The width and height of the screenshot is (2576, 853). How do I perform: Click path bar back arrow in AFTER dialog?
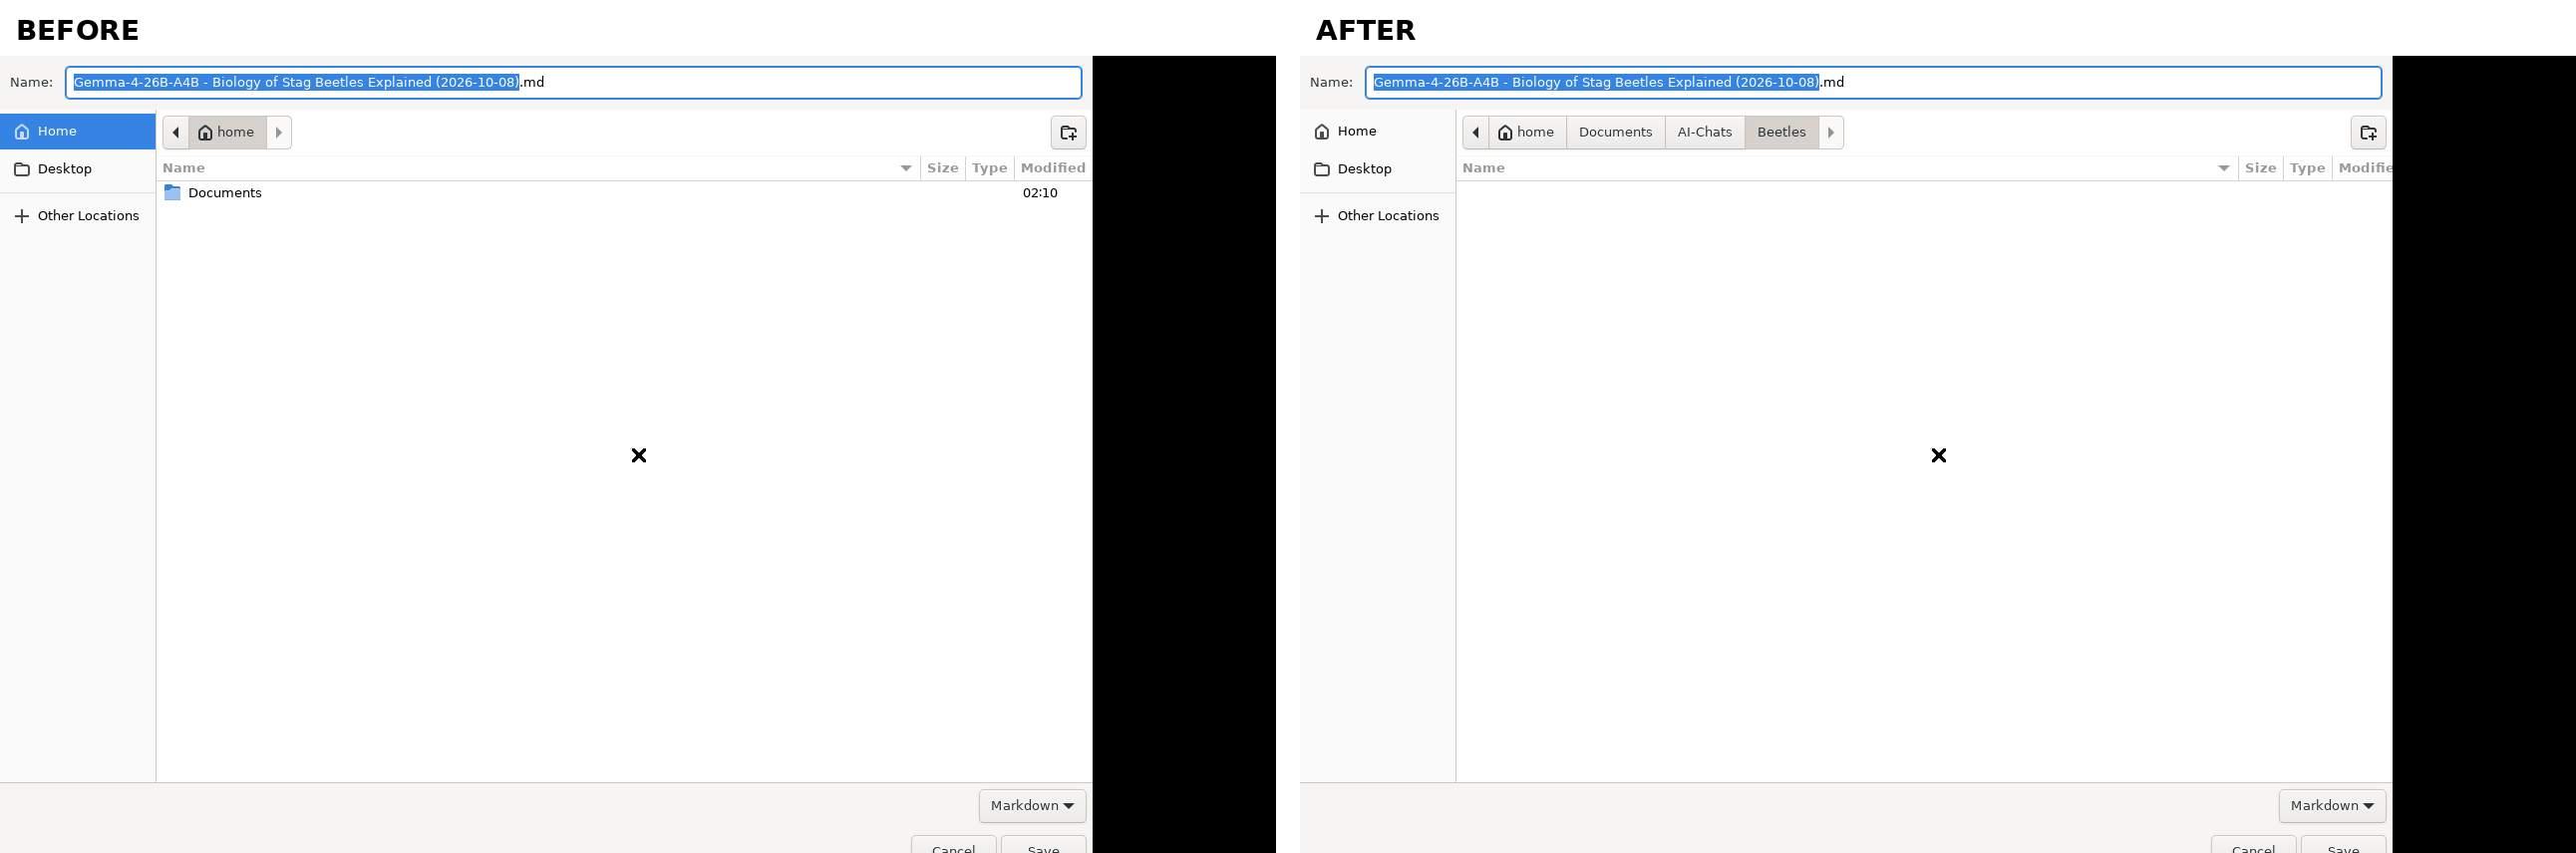[x=1476, y=132]
